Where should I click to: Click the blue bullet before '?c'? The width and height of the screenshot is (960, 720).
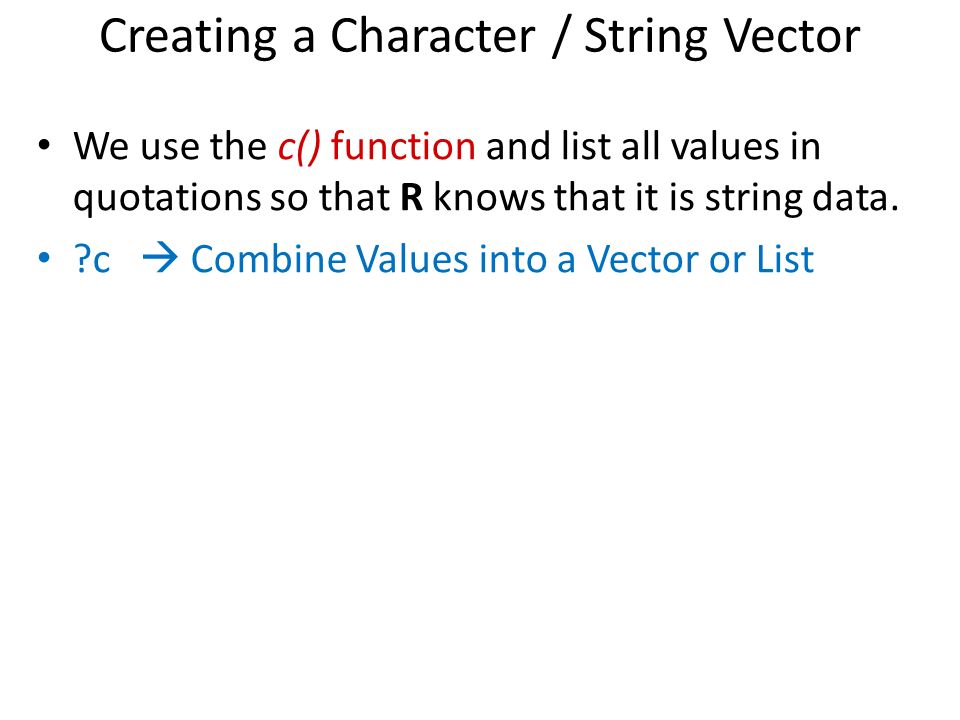click(43, 258)
